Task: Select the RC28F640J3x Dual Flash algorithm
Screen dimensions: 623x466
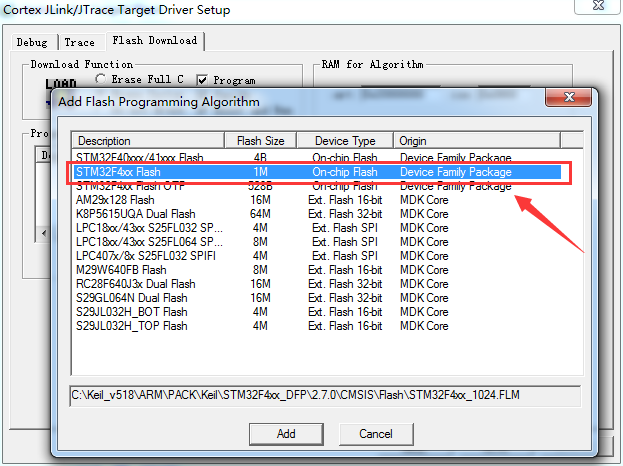Action: [317, 284]
